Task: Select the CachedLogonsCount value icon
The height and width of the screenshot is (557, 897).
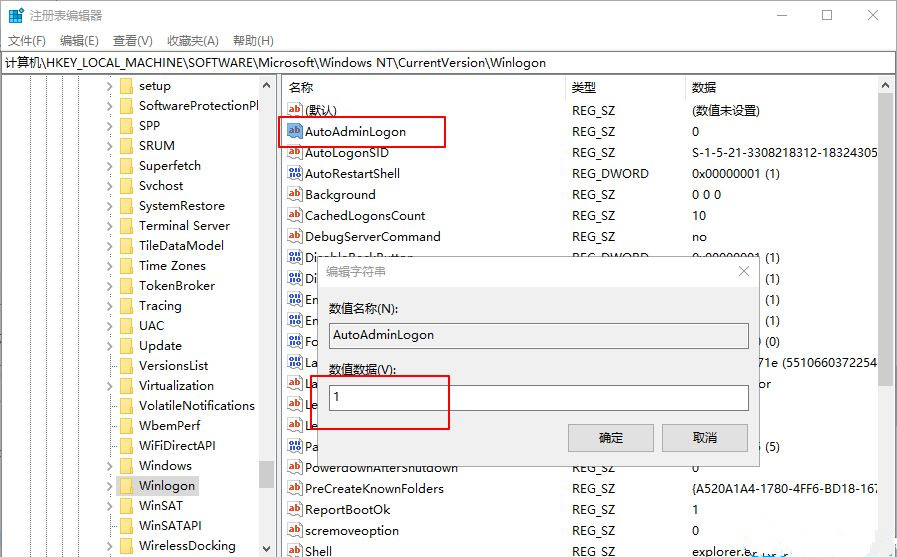Action: [294, 215]
